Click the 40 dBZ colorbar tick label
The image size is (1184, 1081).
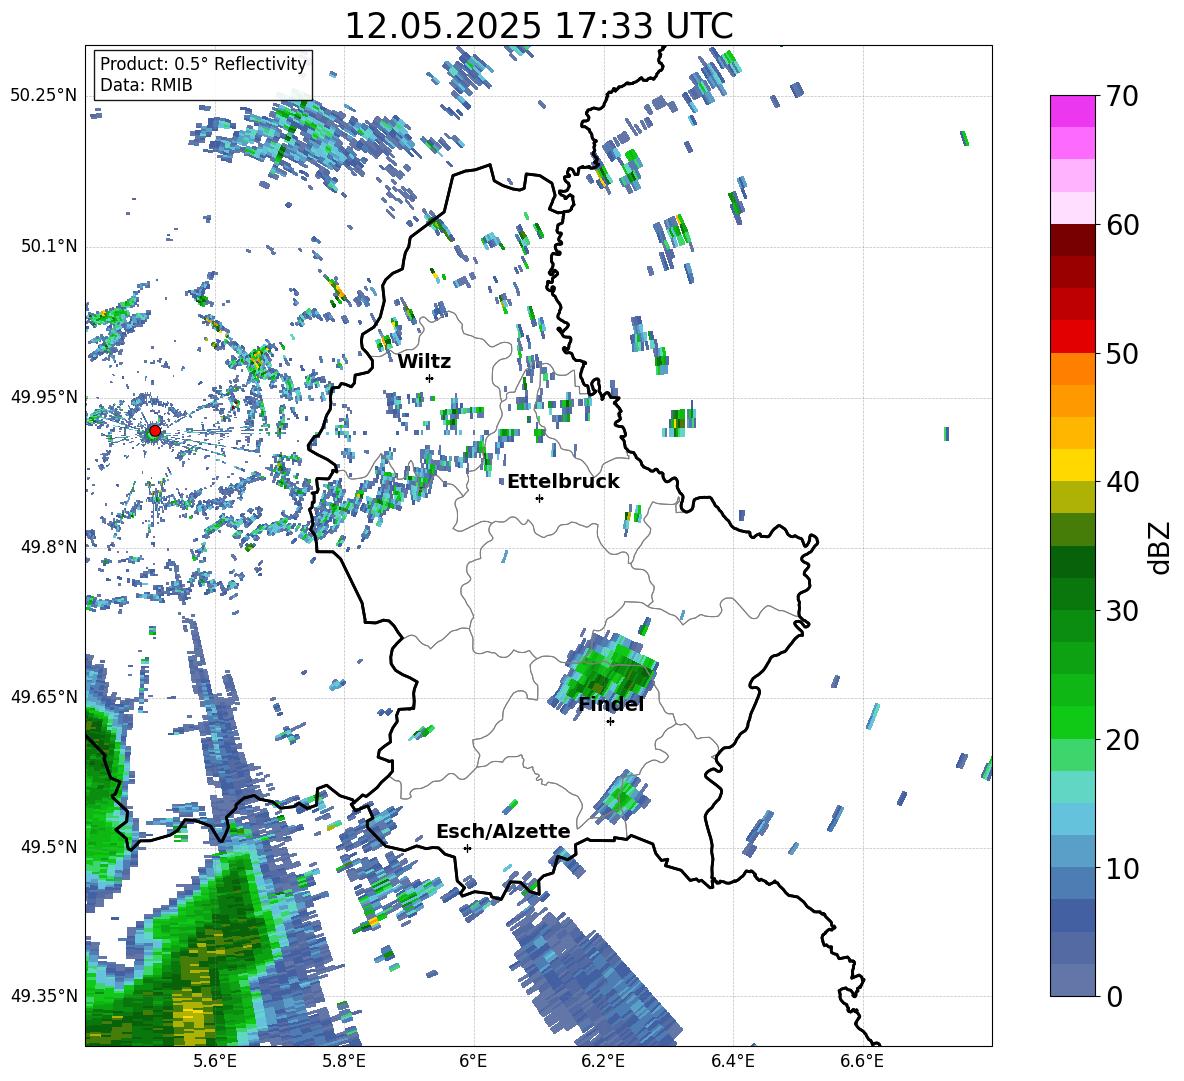[1121, 482]
